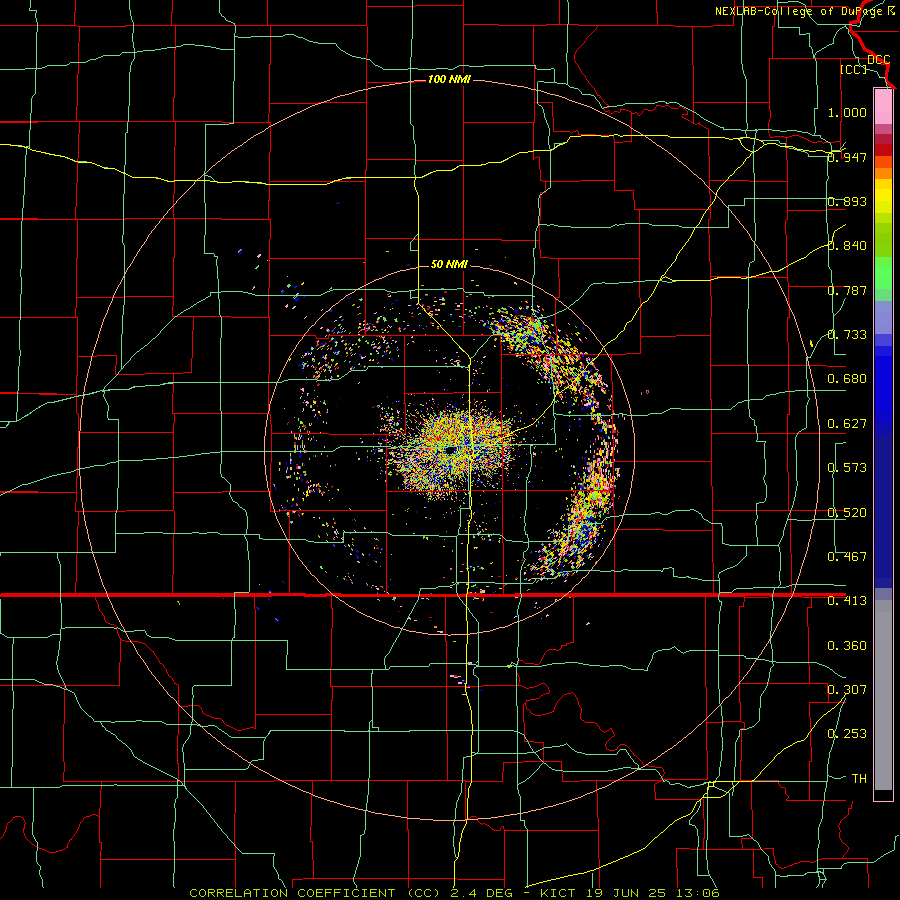
Task: Select the 0.947 scale value
Action: click(x=847, y=157)
